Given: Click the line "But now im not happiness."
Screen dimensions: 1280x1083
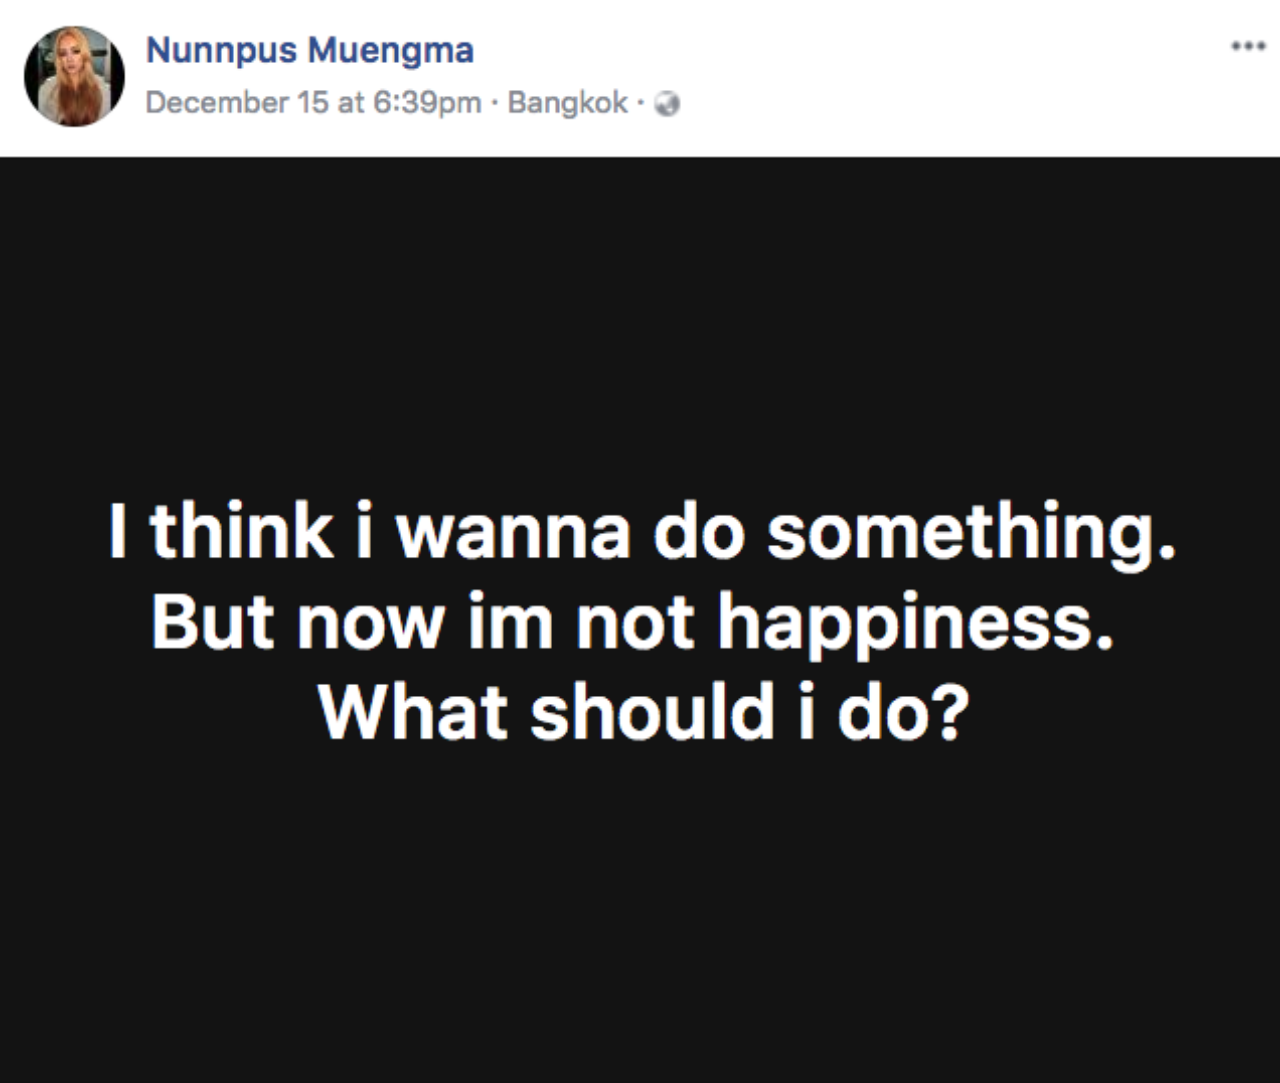Looking at the screenshot, I should [x=632, y=621].
